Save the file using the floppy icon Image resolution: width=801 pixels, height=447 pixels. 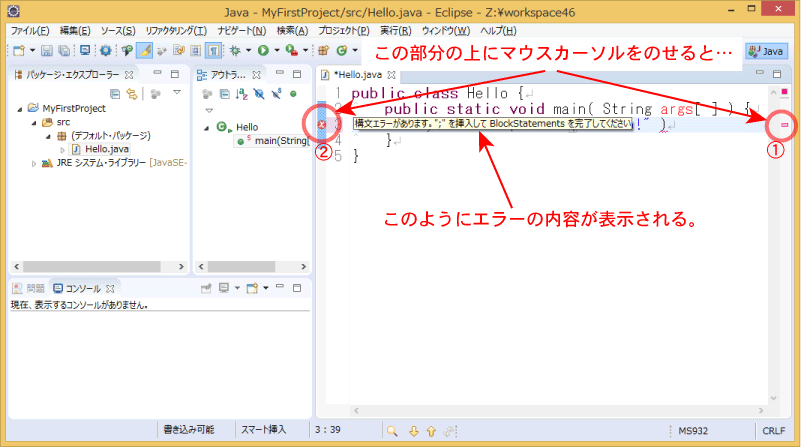click(47, 51)
